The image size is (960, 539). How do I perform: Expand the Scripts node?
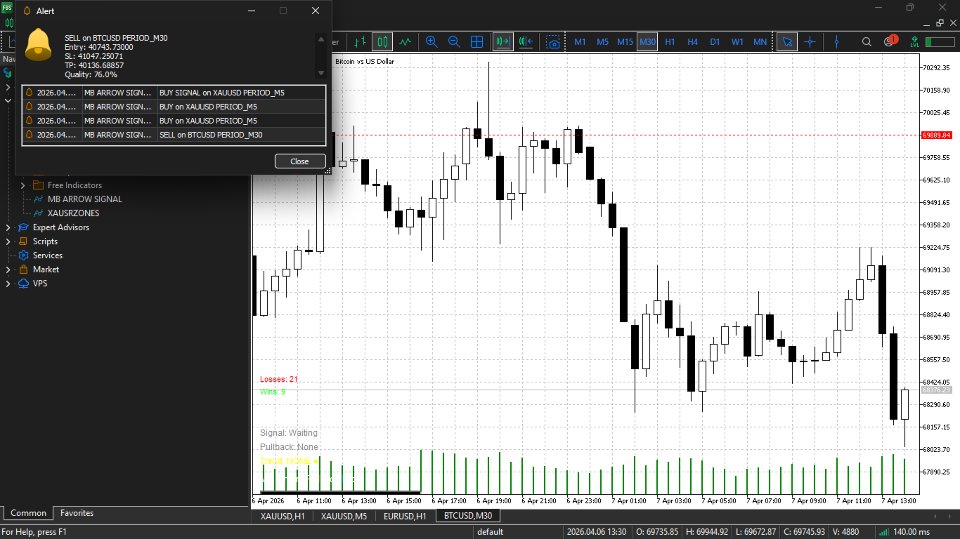pos(8,241)
